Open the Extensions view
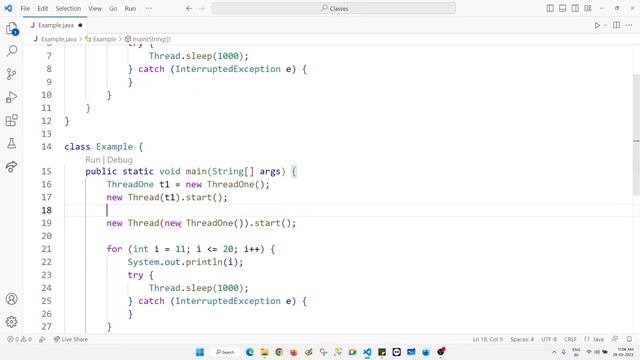Image resolution: width=640 pixels, height=360 pixels. (x=11, y=120)
